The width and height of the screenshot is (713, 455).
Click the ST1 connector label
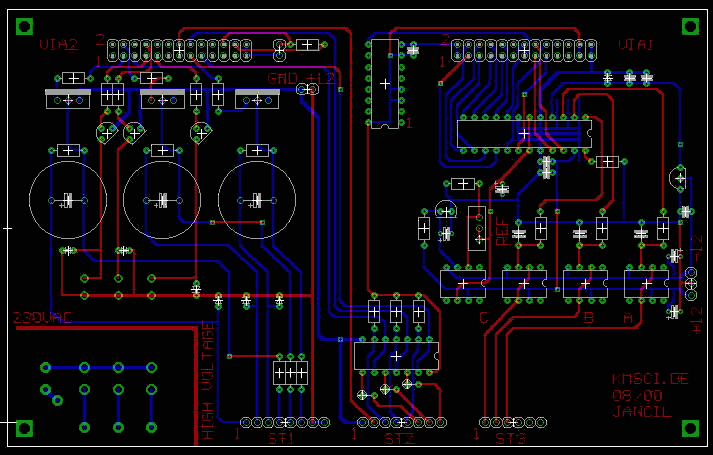(x=281, y=439)
